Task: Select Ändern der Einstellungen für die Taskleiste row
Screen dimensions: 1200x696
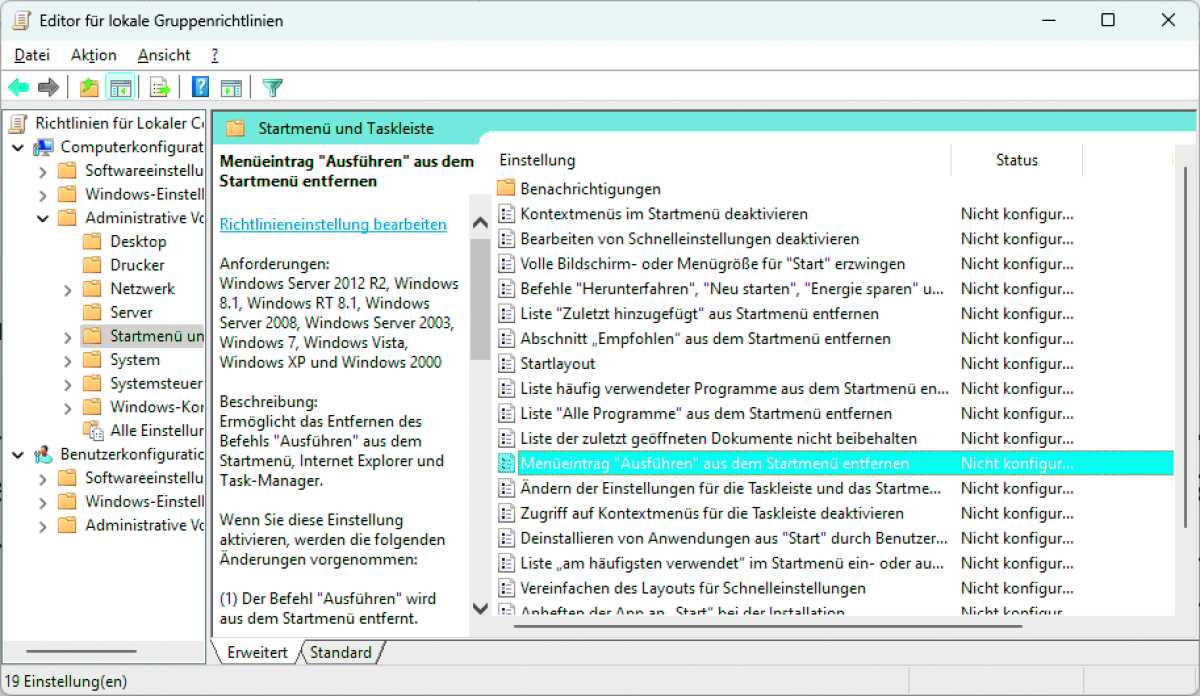Action: point(731,488)
